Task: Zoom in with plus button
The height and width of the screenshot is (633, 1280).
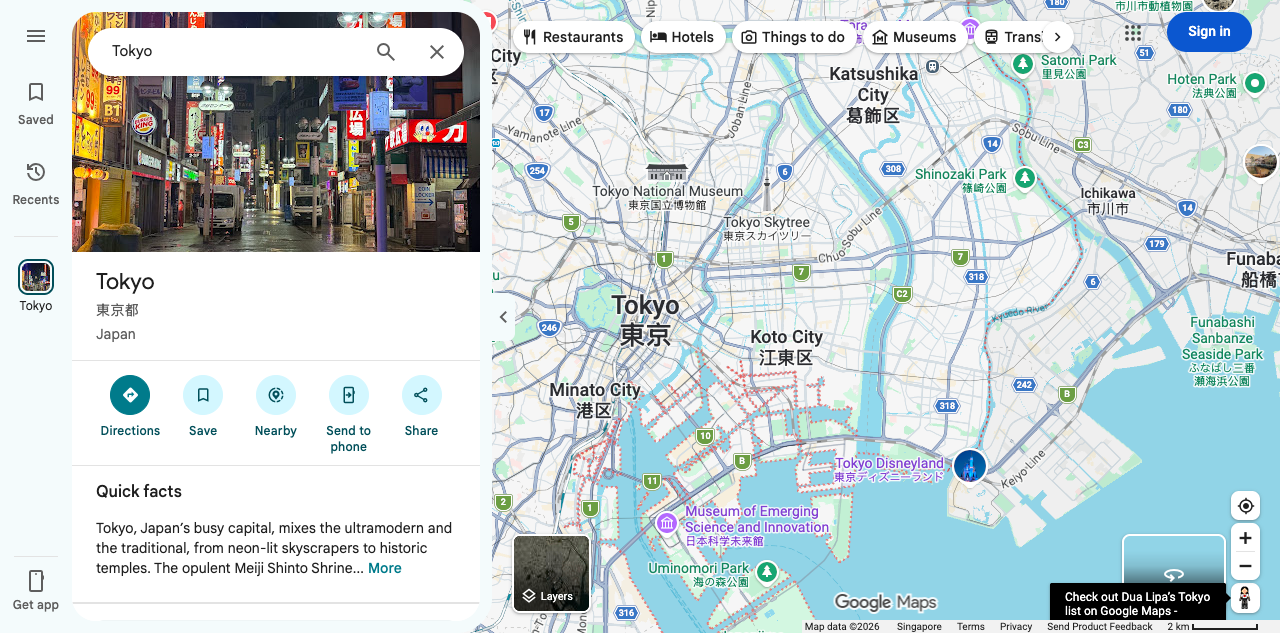Action: 1245,538
